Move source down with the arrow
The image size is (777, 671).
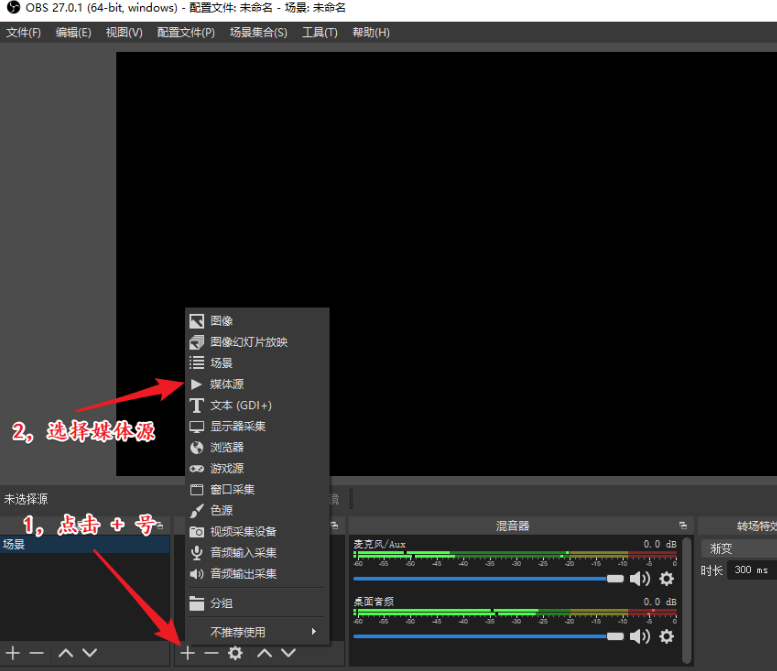pyautogui.click(x=288, y=653)
